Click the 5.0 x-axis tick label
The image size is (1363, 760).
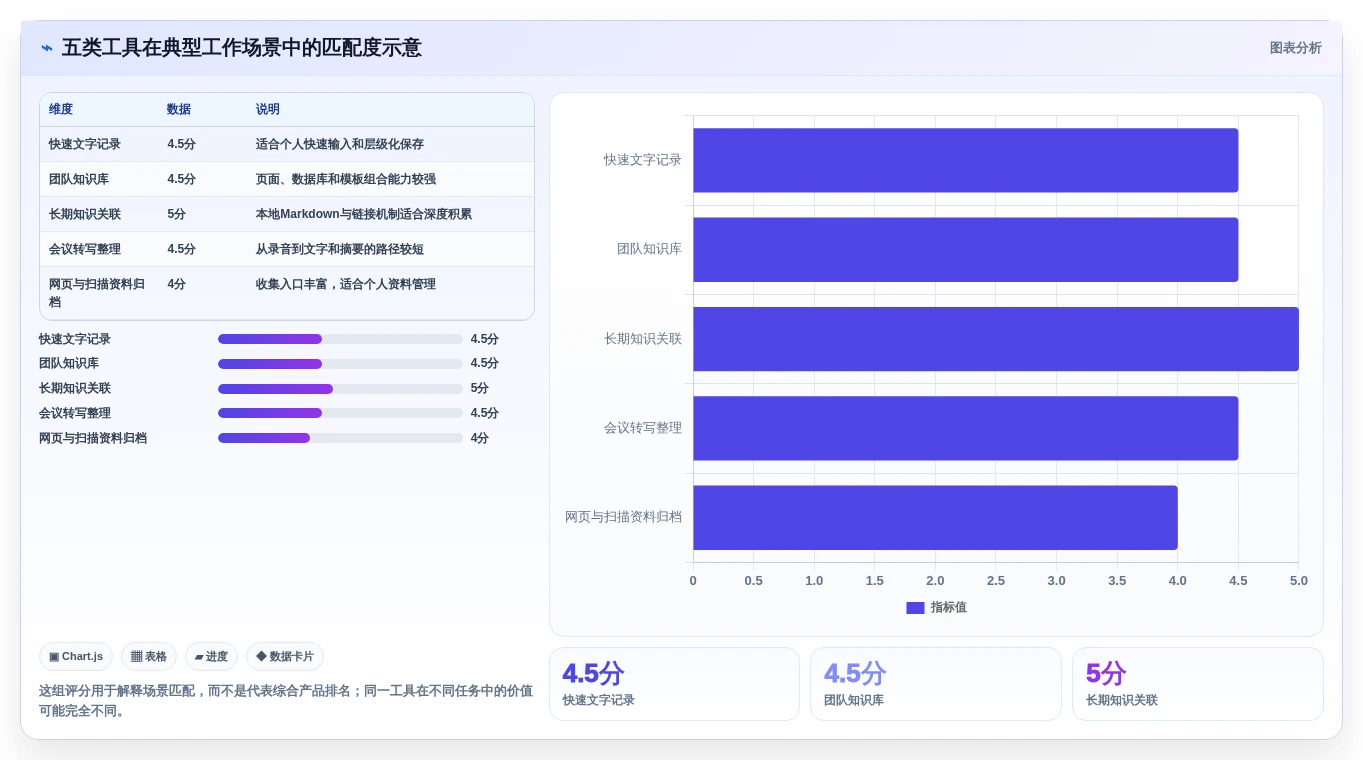[x=1299, y=581]
